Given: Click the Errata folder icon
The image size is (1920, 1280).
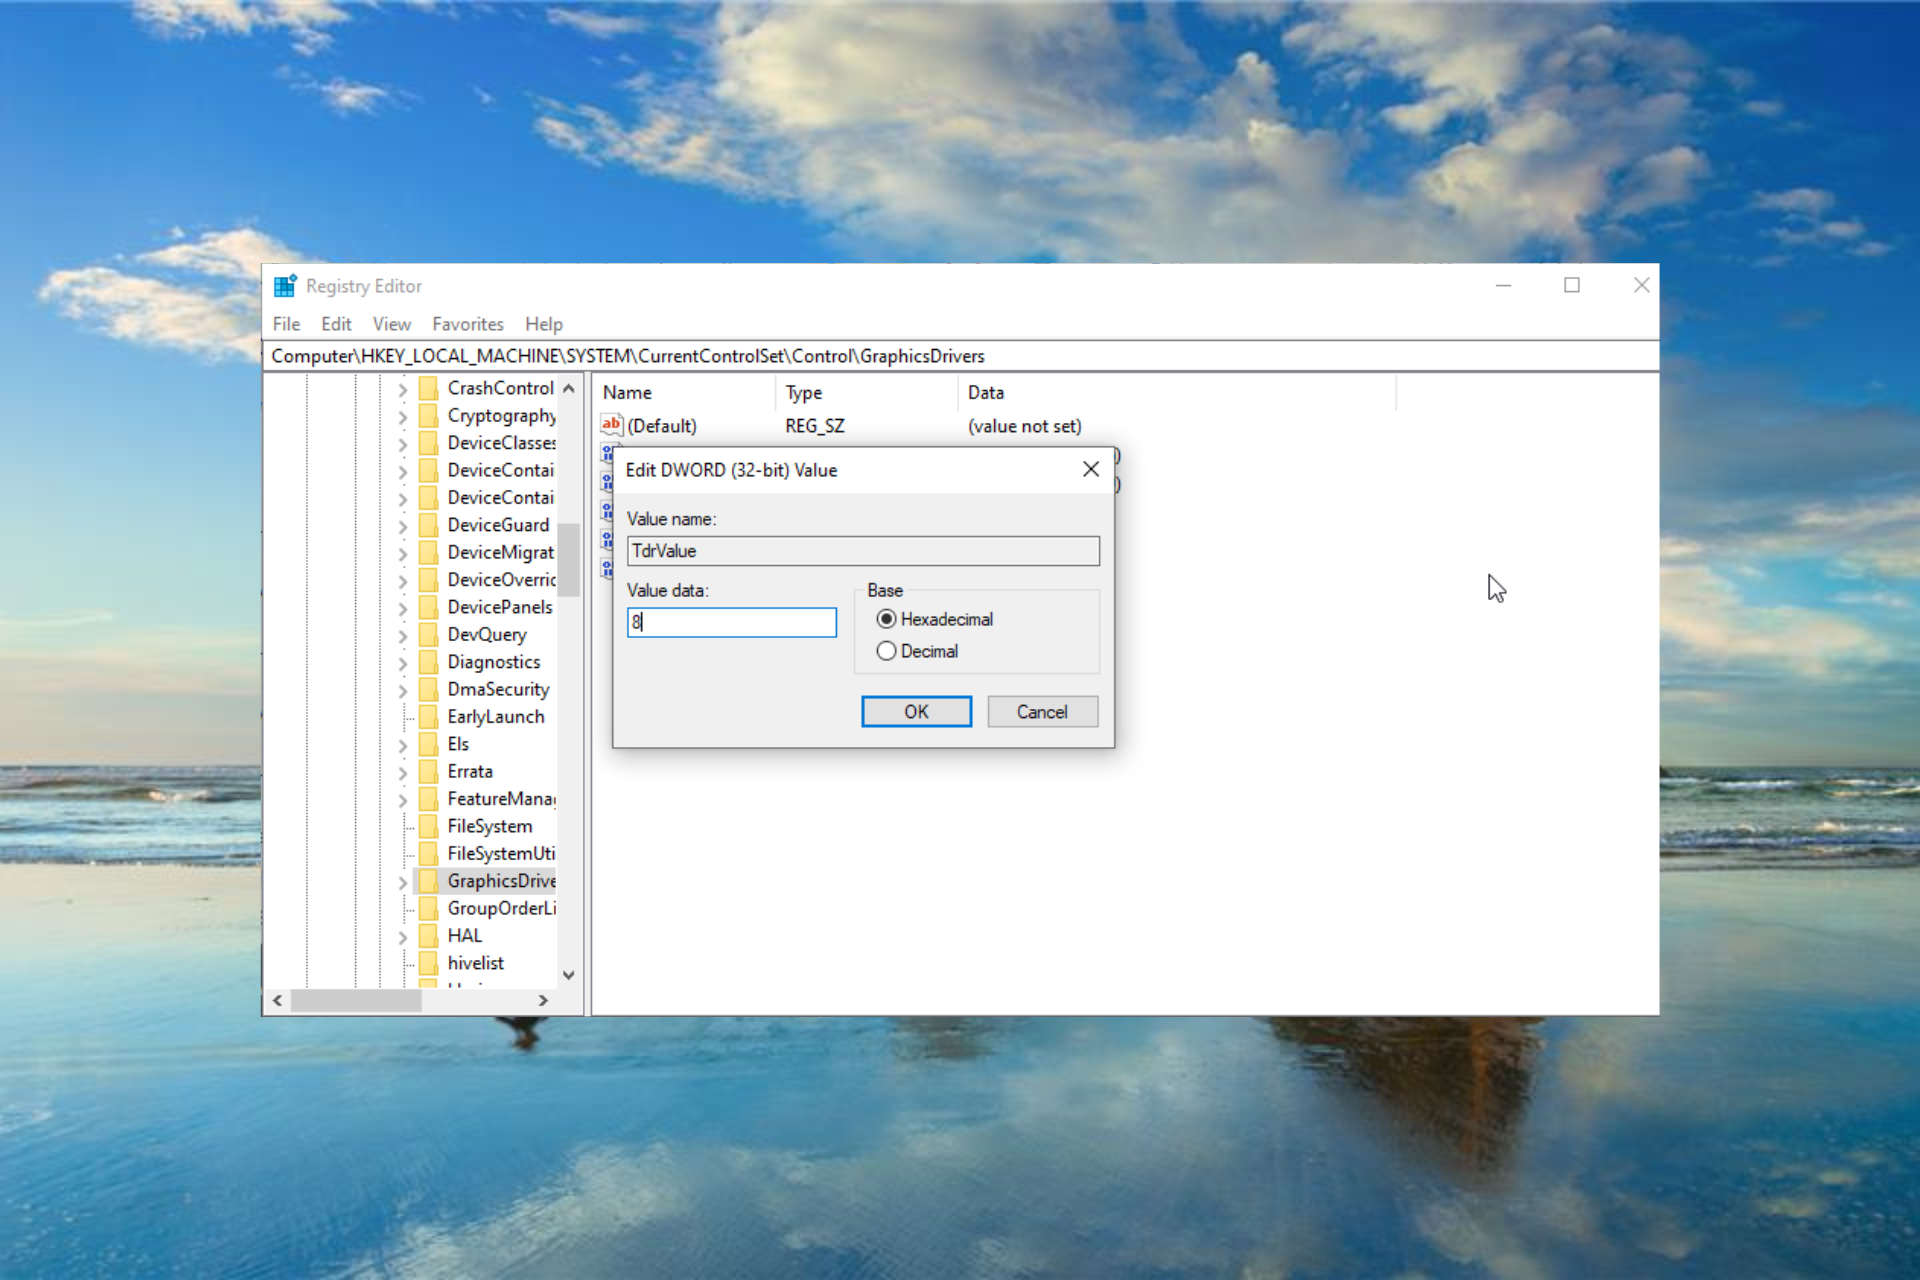Looking at the screenshot, I should point(428,771).
